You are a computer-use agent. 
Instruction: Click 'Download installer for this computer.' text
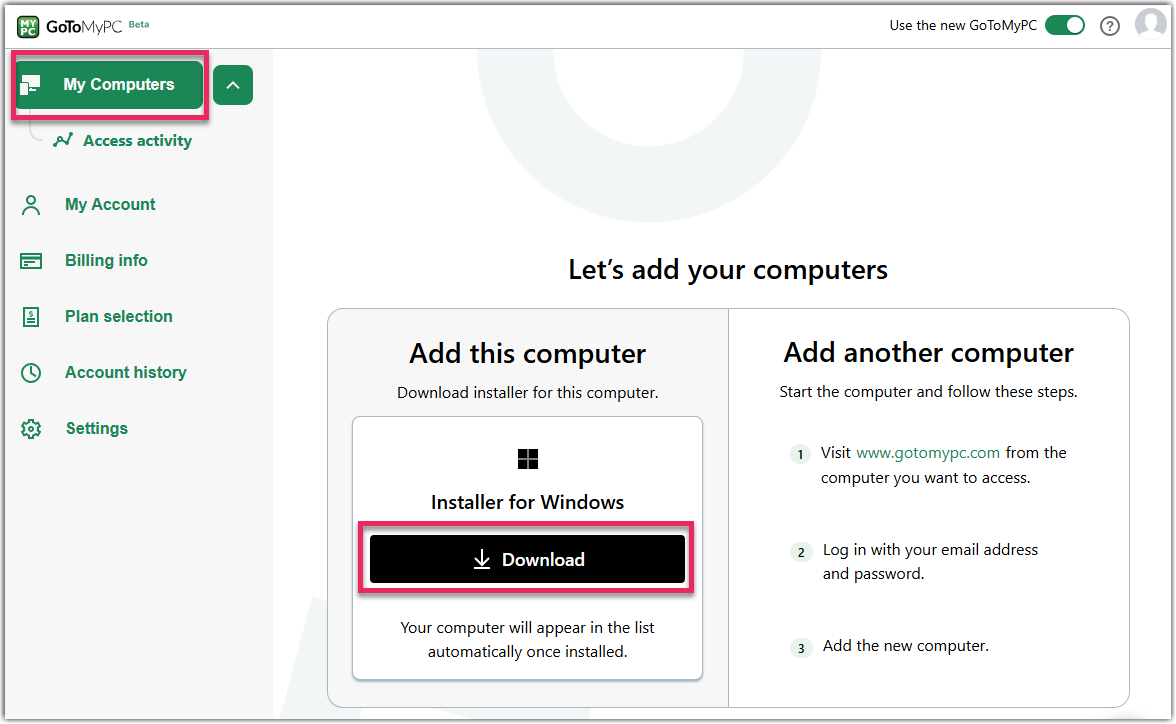click(x=527, y=393)
